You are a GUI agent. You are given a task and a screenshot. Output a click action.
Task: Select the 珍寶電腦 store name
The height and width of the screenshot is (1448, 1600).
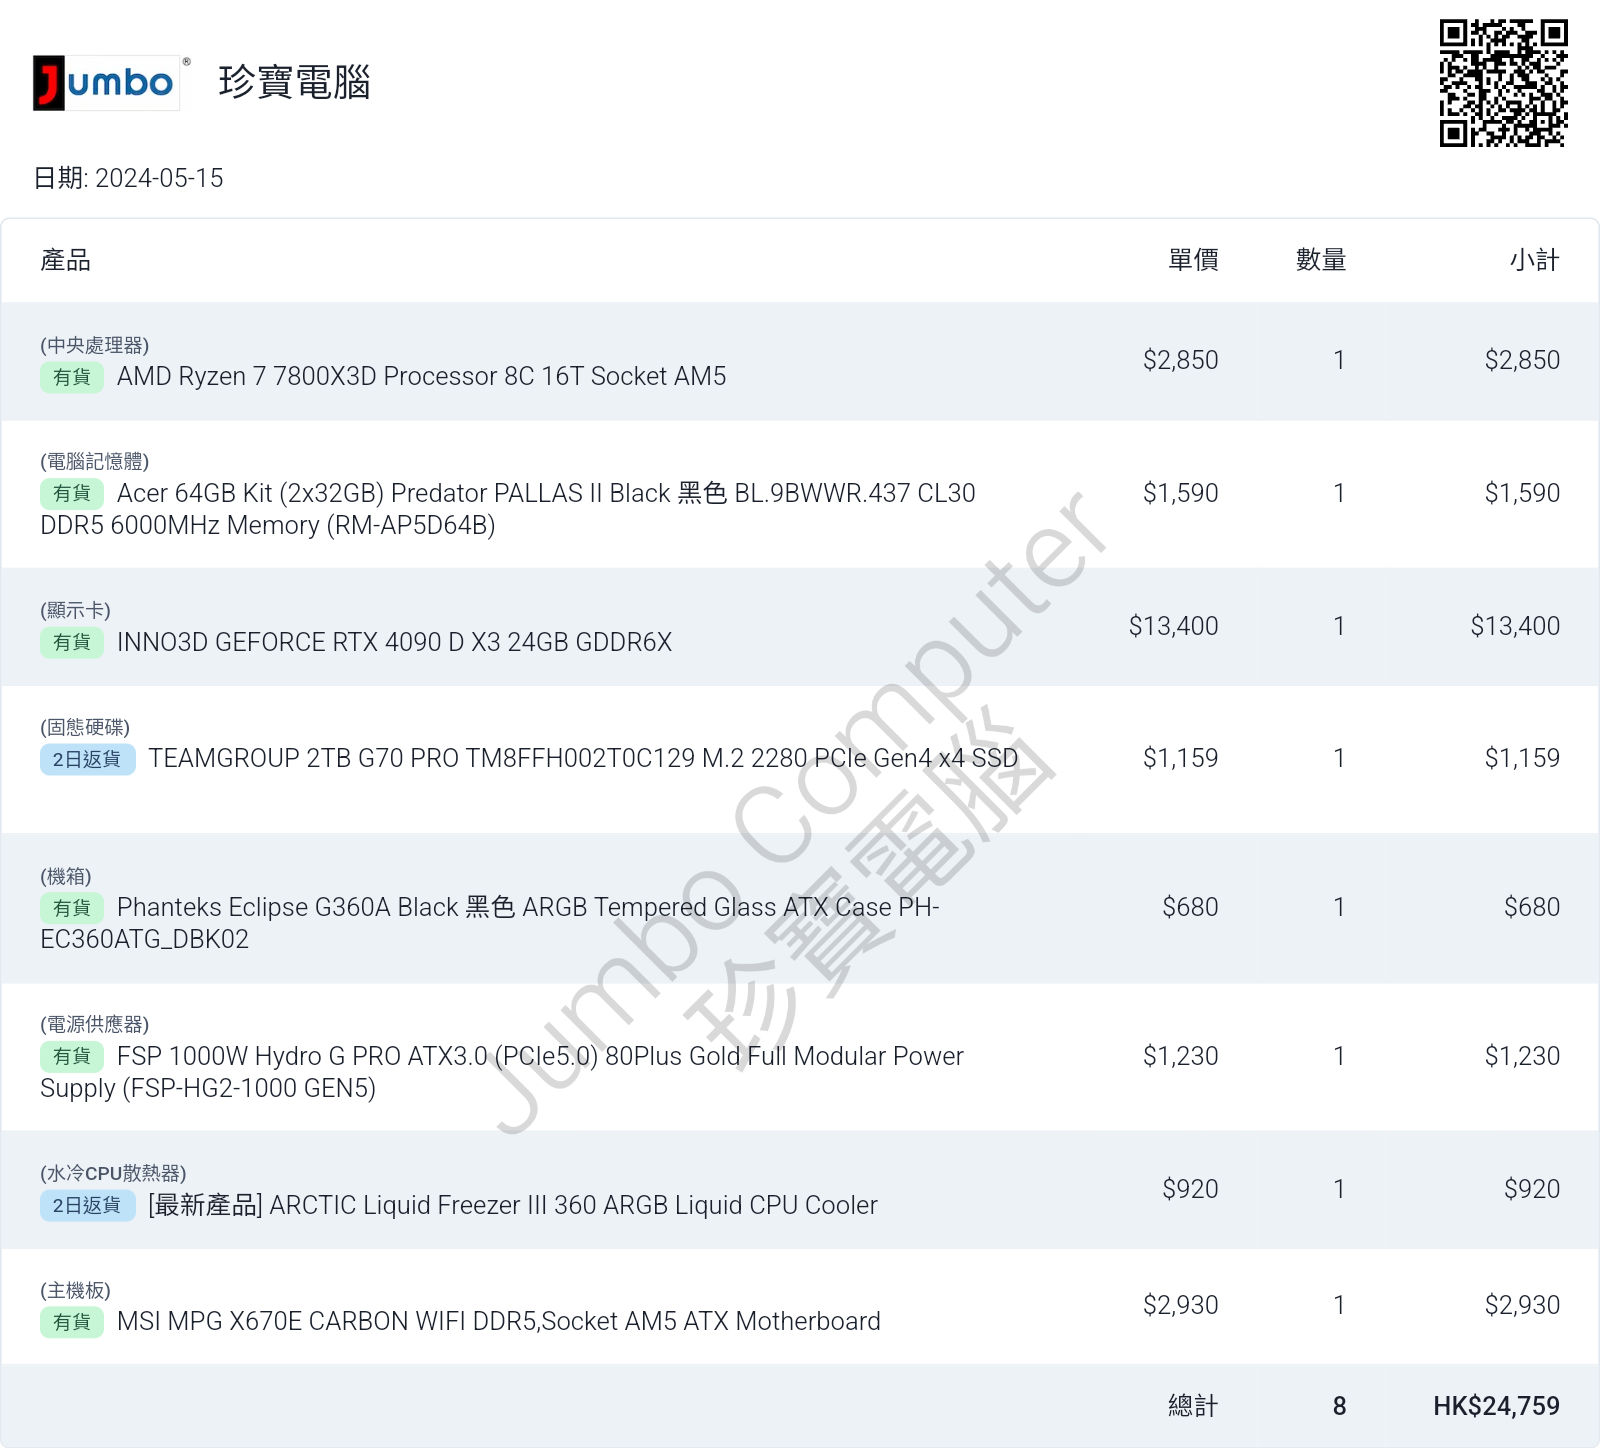pos(294,82)
